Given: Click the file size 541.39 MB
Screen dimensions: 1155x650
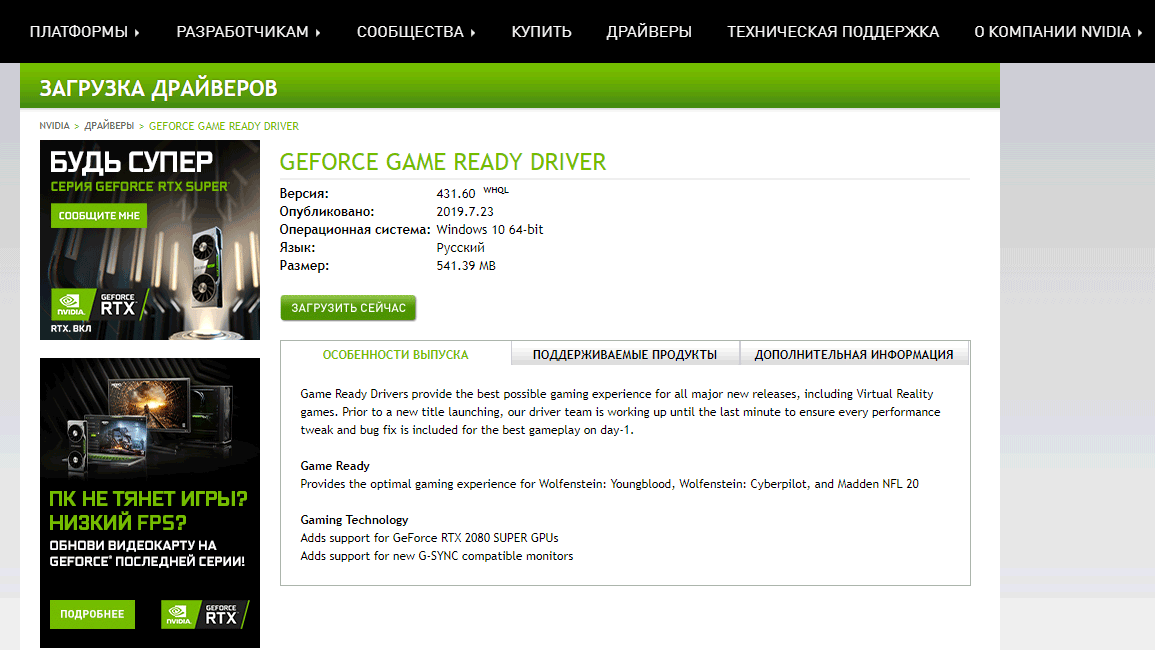Looking at the screenshot, I should pos(466,265).
